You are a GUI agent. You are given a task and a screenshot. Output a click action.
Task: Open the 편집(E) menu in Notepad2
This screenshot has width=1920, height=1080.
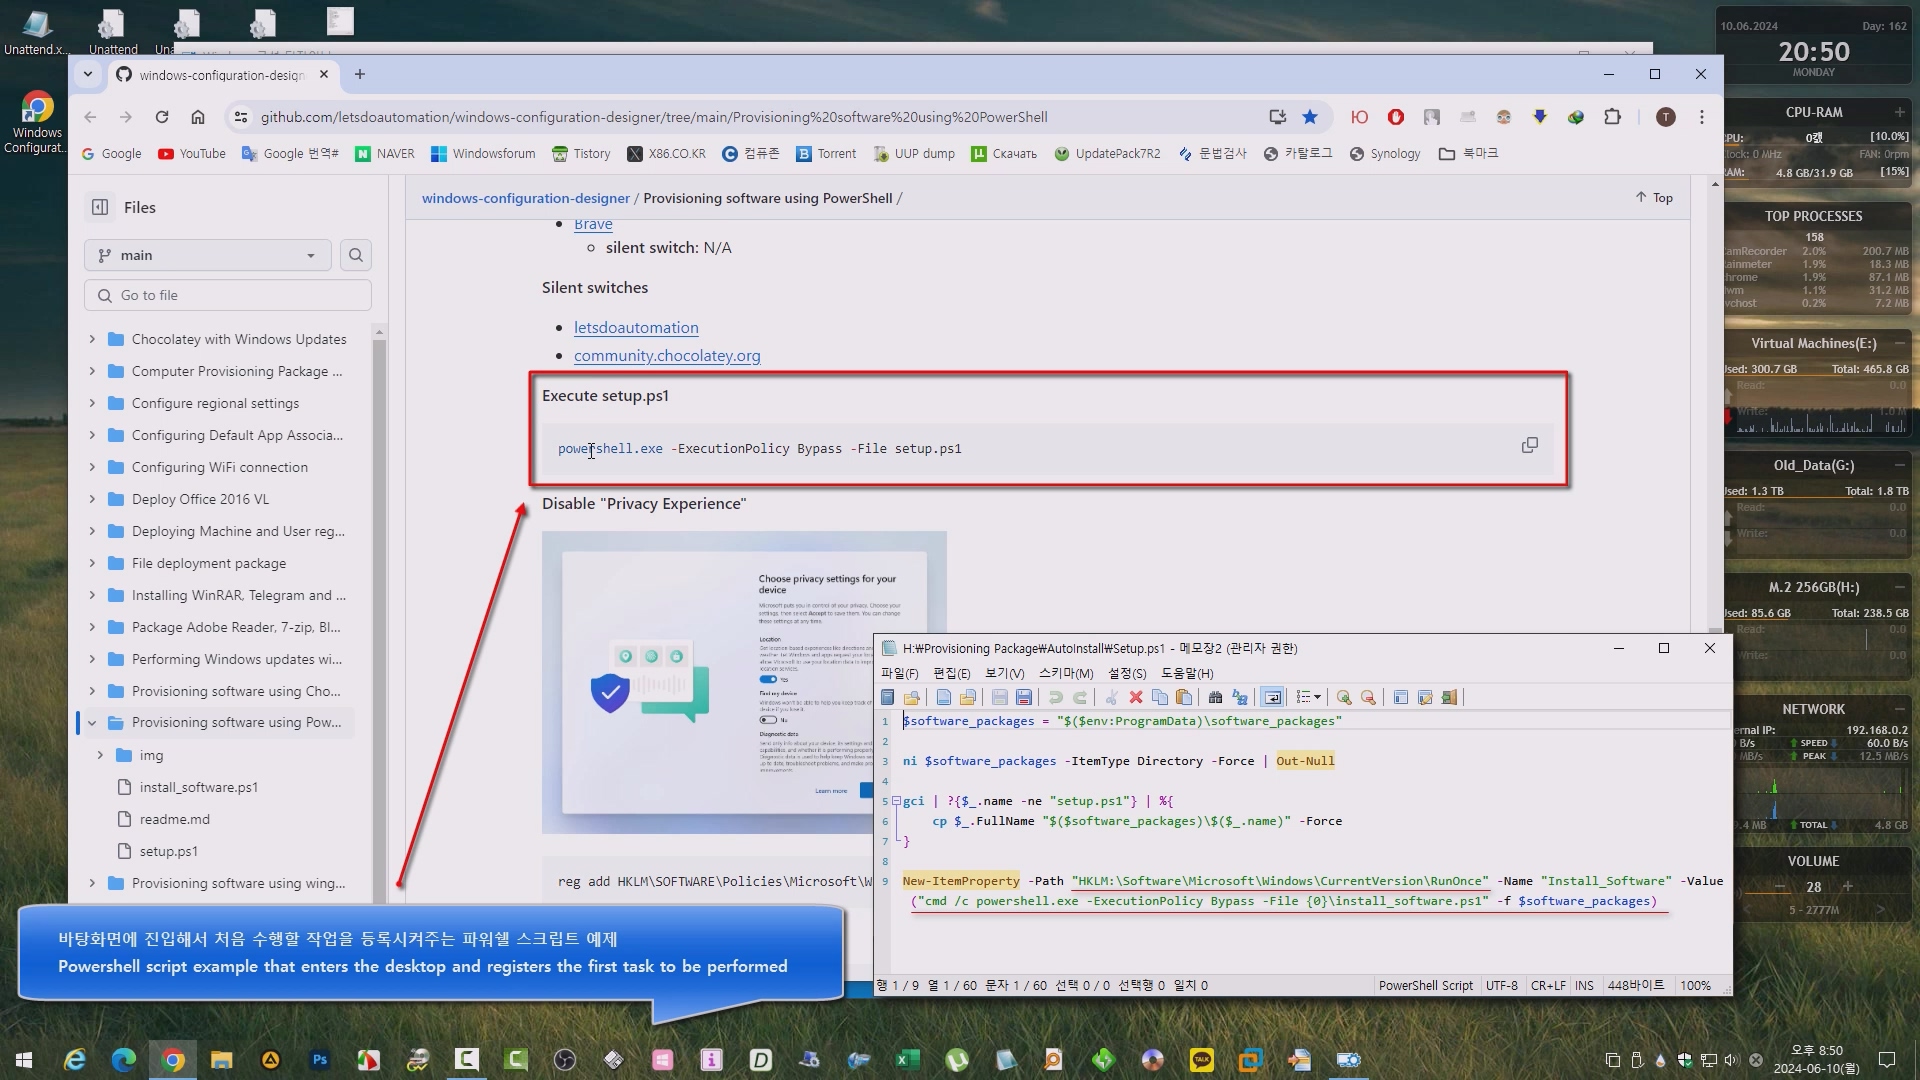(x=951, y=673)
